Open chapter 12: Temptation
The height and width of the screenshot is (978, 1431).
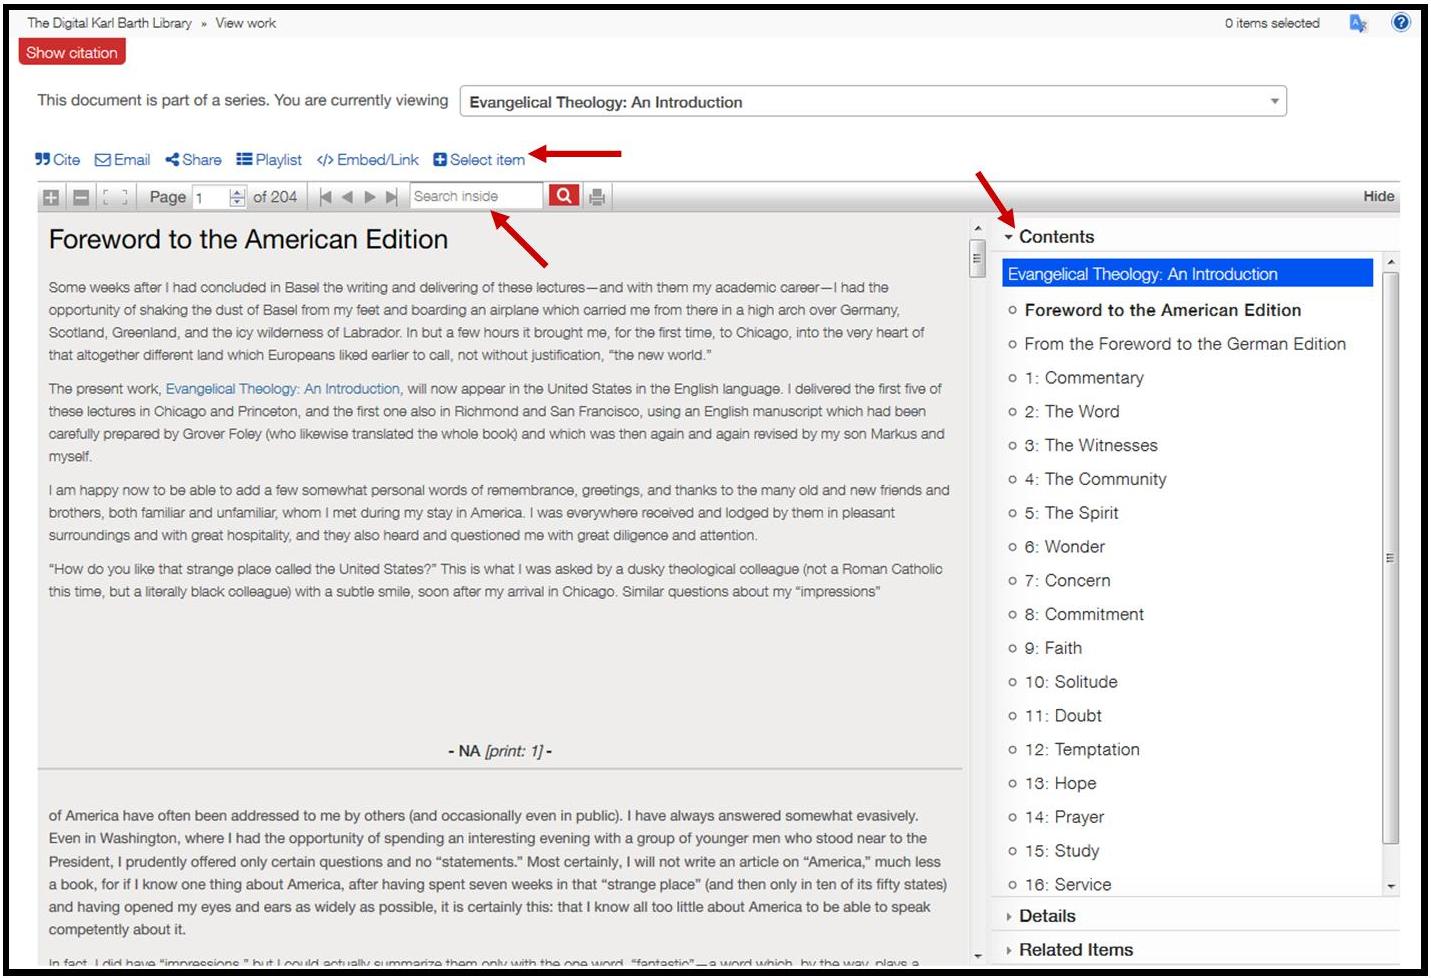[x=1082, y=750]
